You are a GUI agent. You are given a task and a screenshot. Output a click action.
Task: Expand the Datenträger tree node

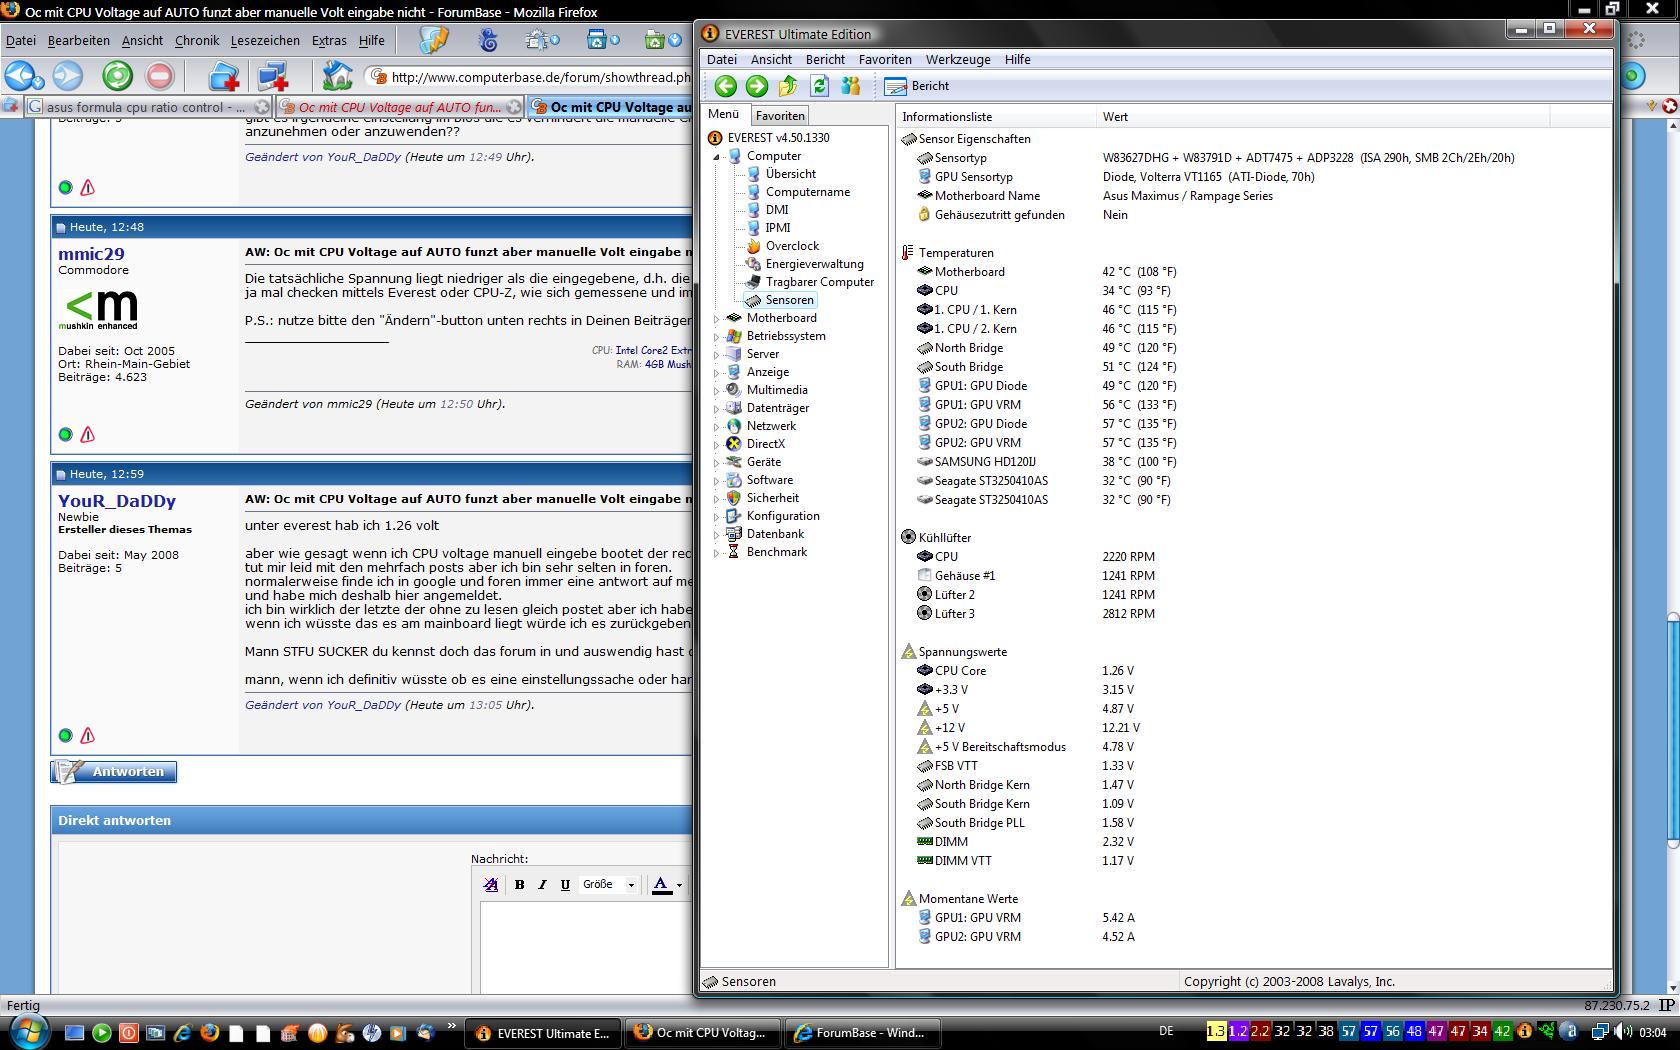pyautogui.click(x=716, y=408)
